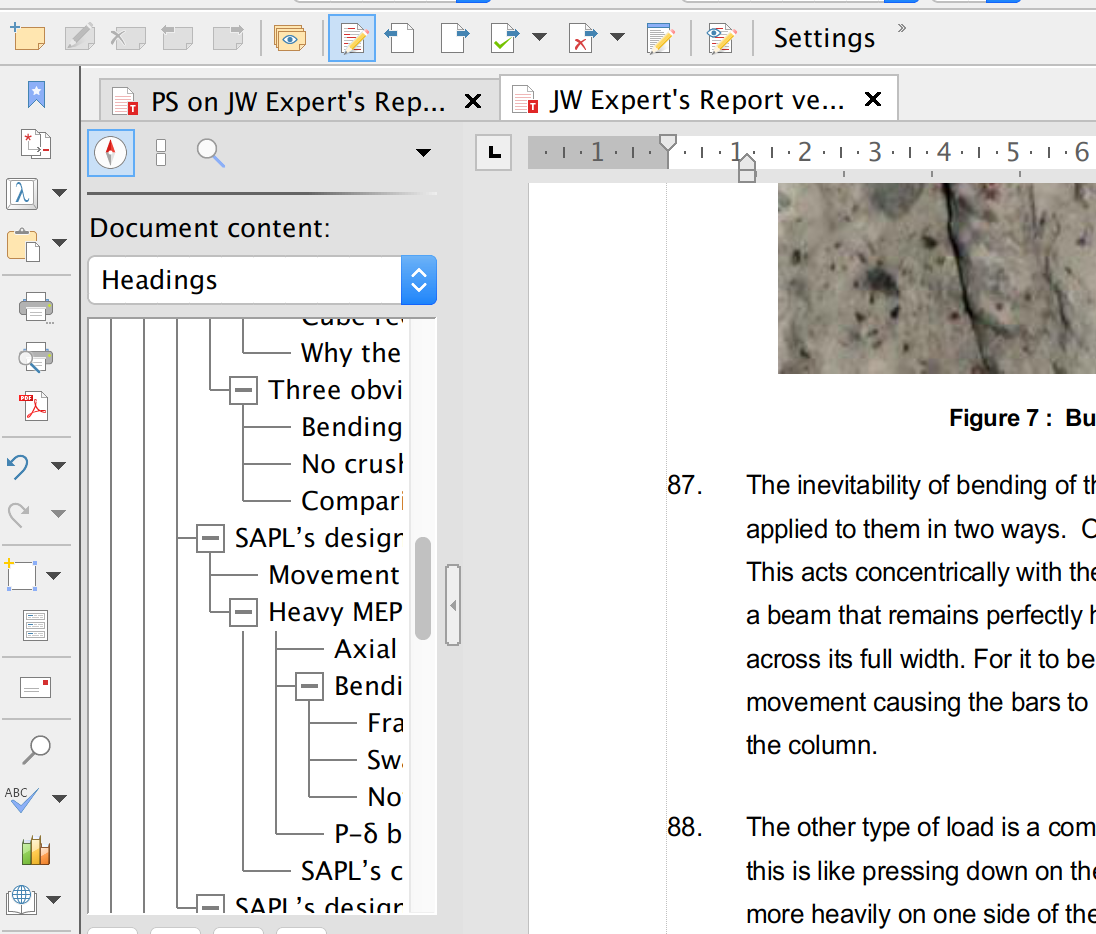
Task: Click the navigator panel vertical scrollbar thumb
Action: point(423,588)
